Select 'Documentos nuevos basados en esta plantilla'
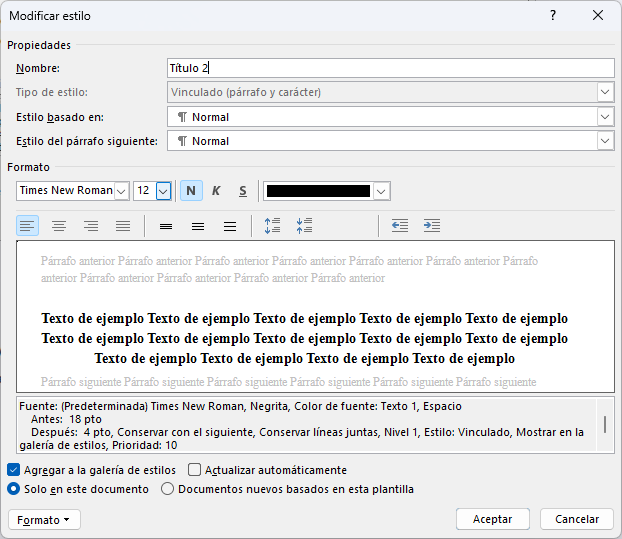 pos(168,489)
